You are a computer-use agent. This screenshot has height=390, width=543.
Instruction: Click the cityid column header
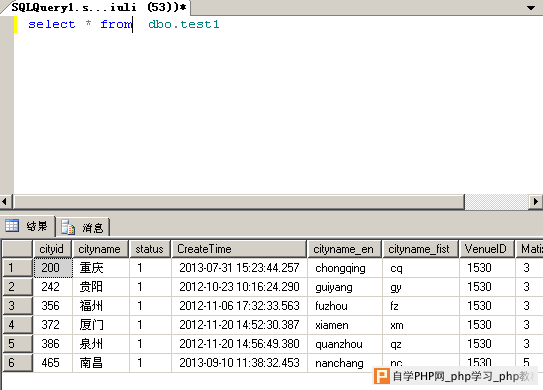[x=52, y=249]
